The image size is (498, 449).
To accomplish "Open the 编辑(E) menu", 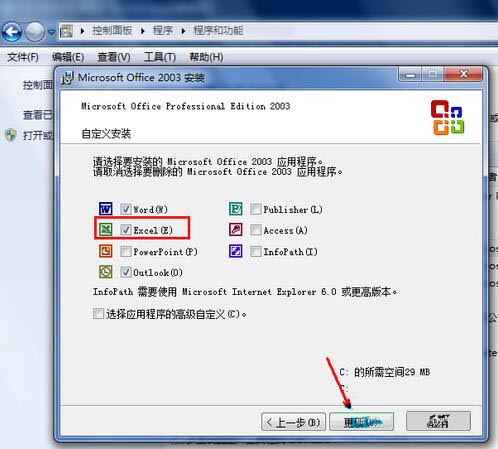I will pyautogui.click(x=68, y=57).
